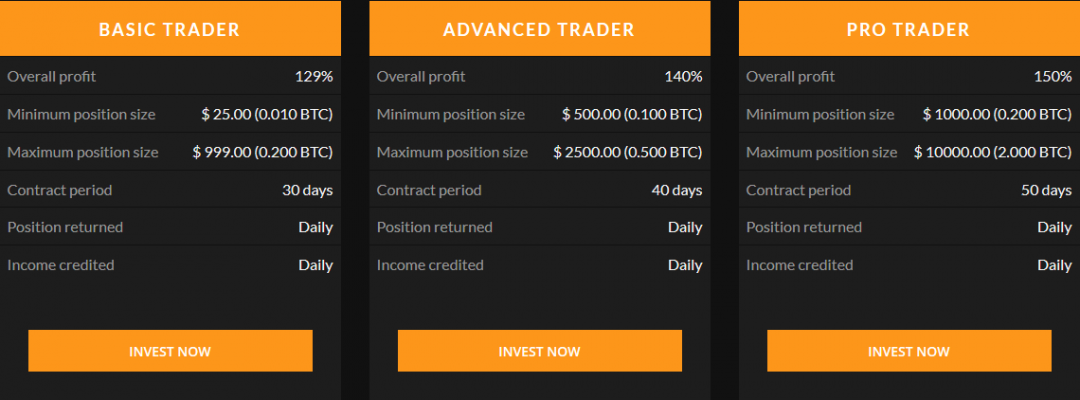The image size is (1080, 400).
Task: Click the 50 days contract period
Action: [1046, 190]
